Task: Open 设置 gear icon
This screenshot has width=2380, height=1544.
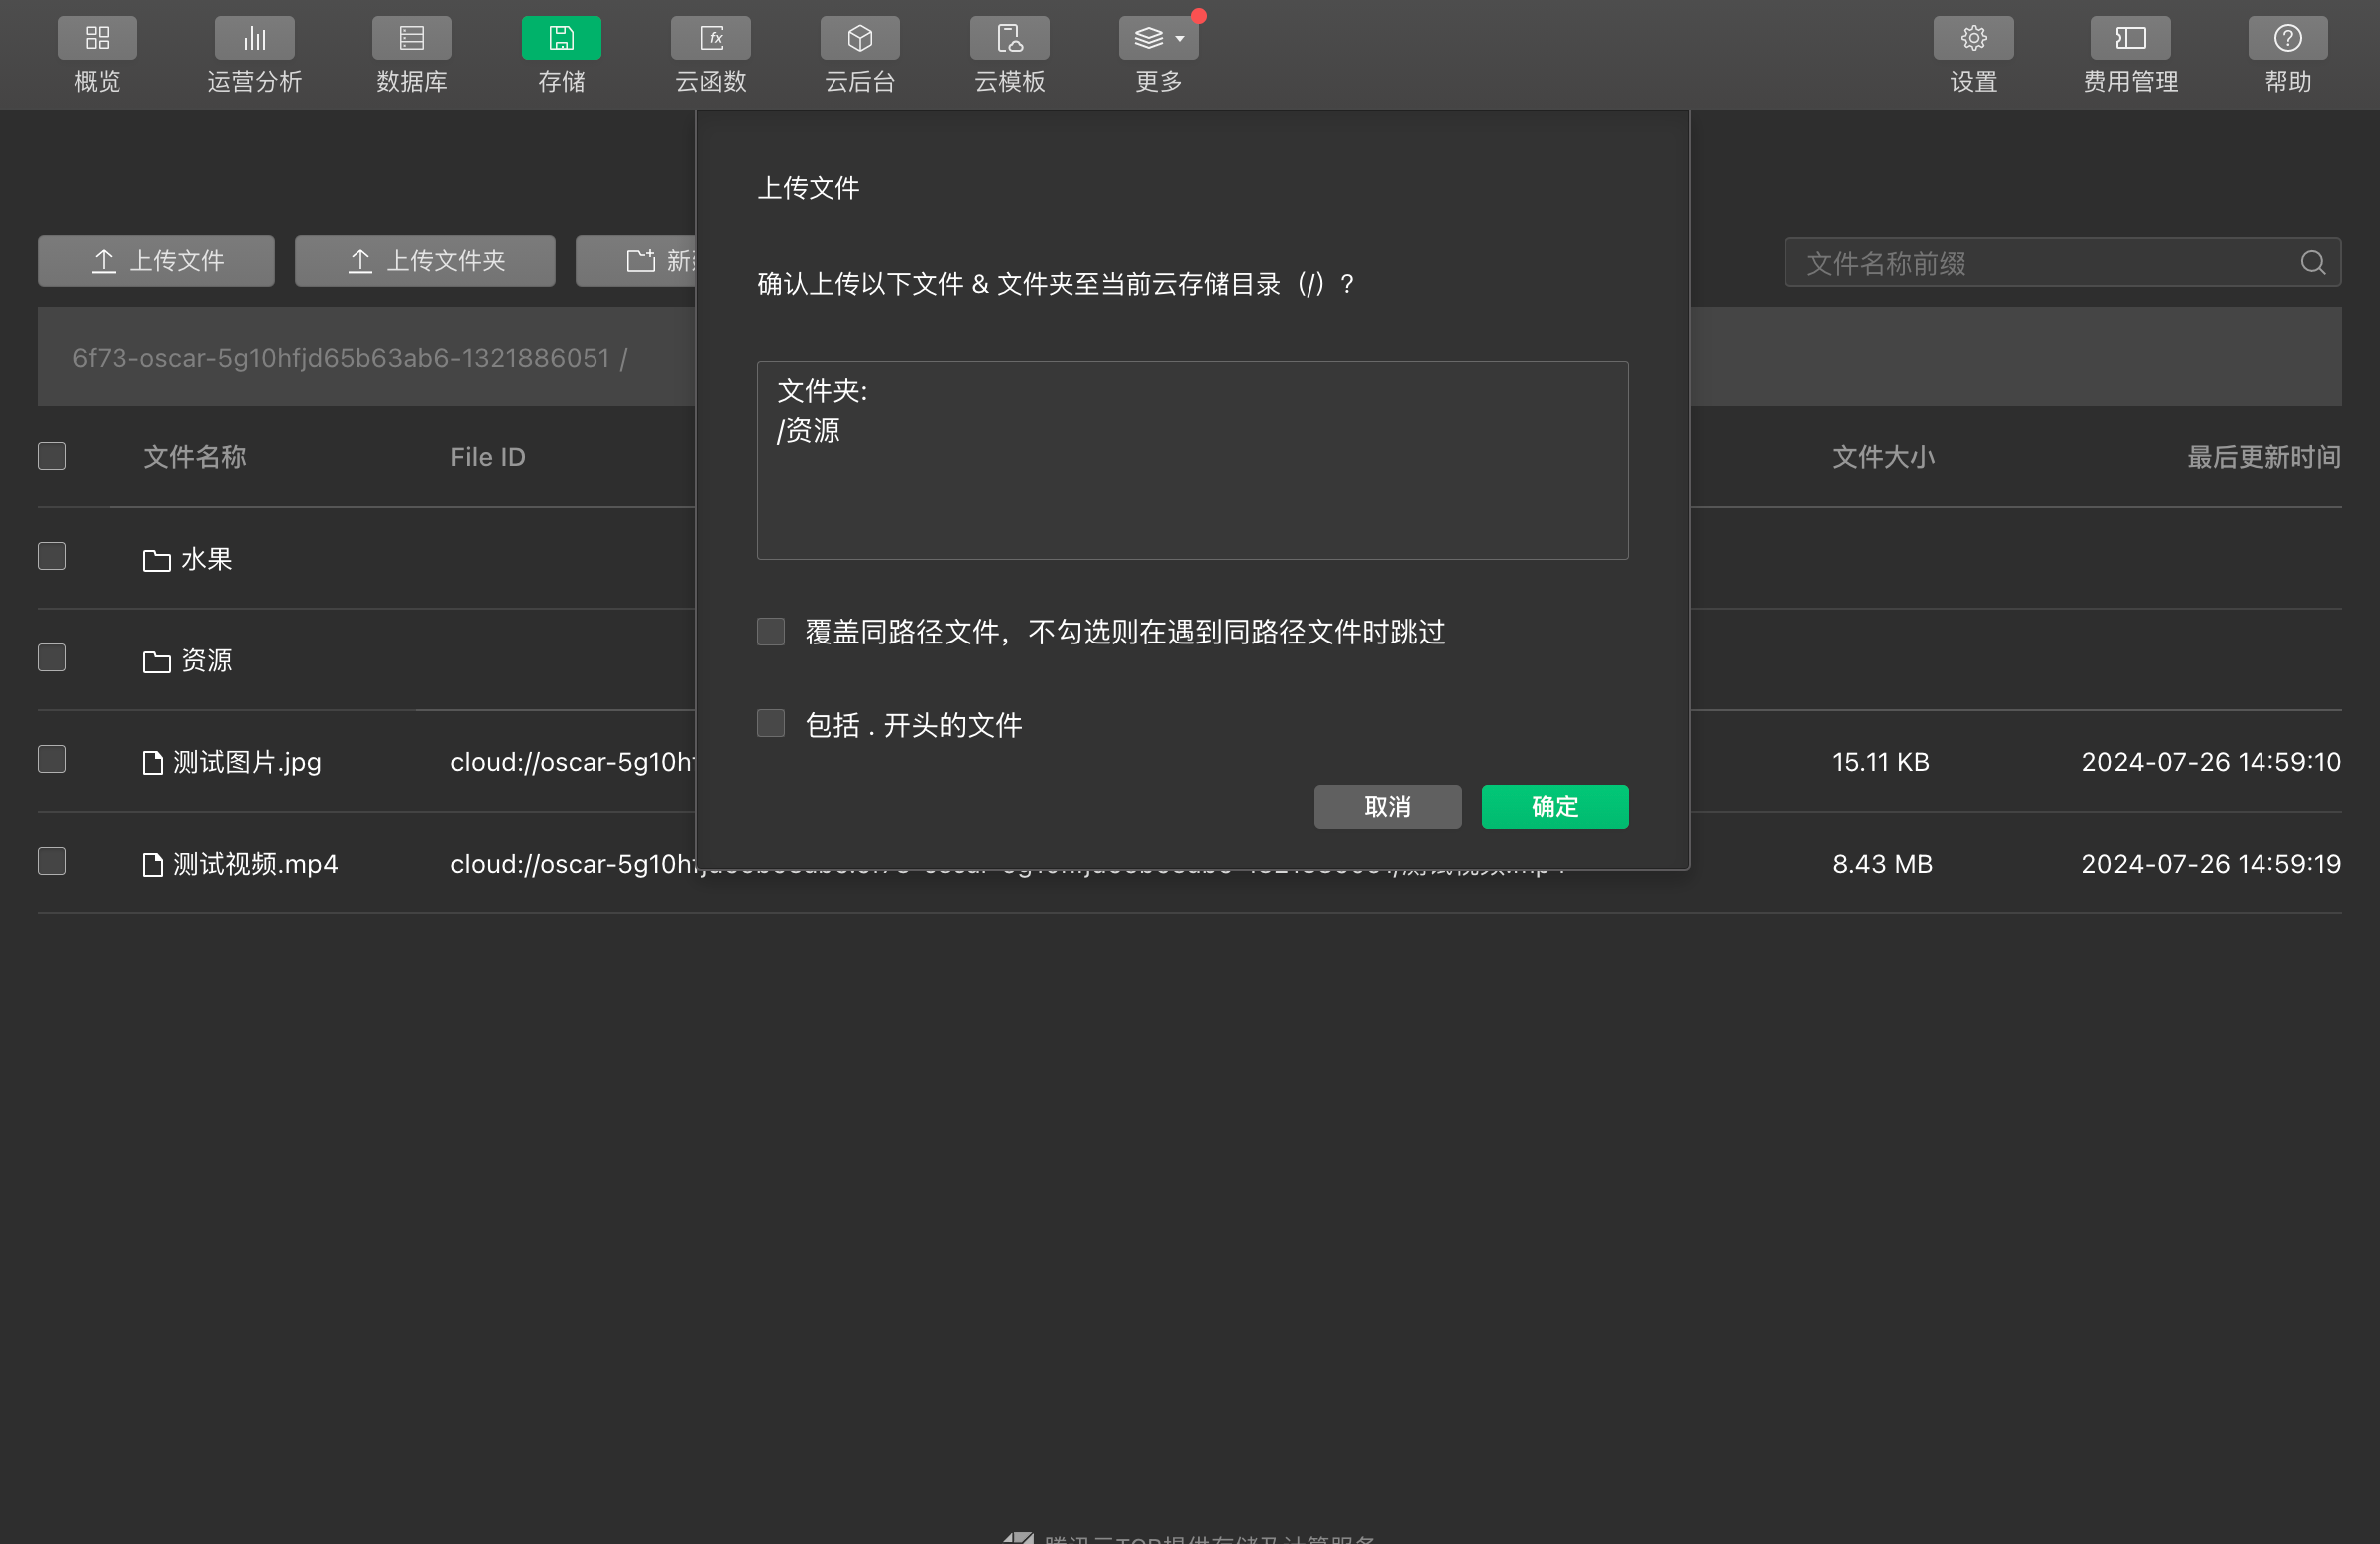Action: coord(1972,38)
